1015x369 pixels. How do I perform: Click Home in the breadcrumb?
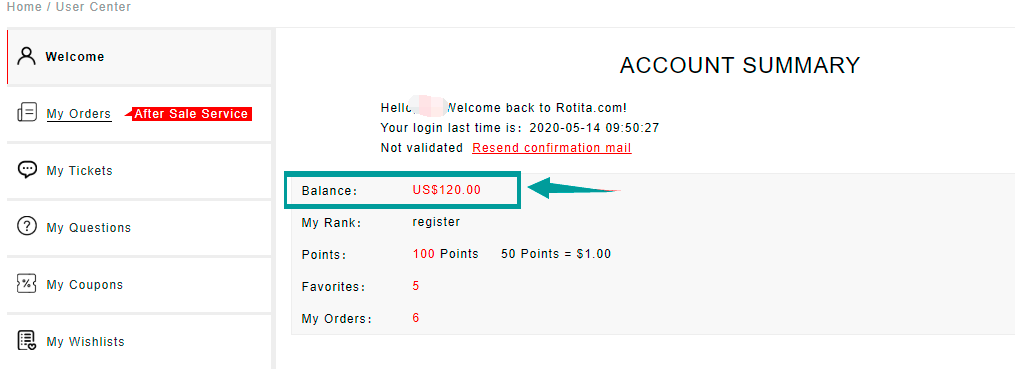pyautogui.click(x=24, y=7)
